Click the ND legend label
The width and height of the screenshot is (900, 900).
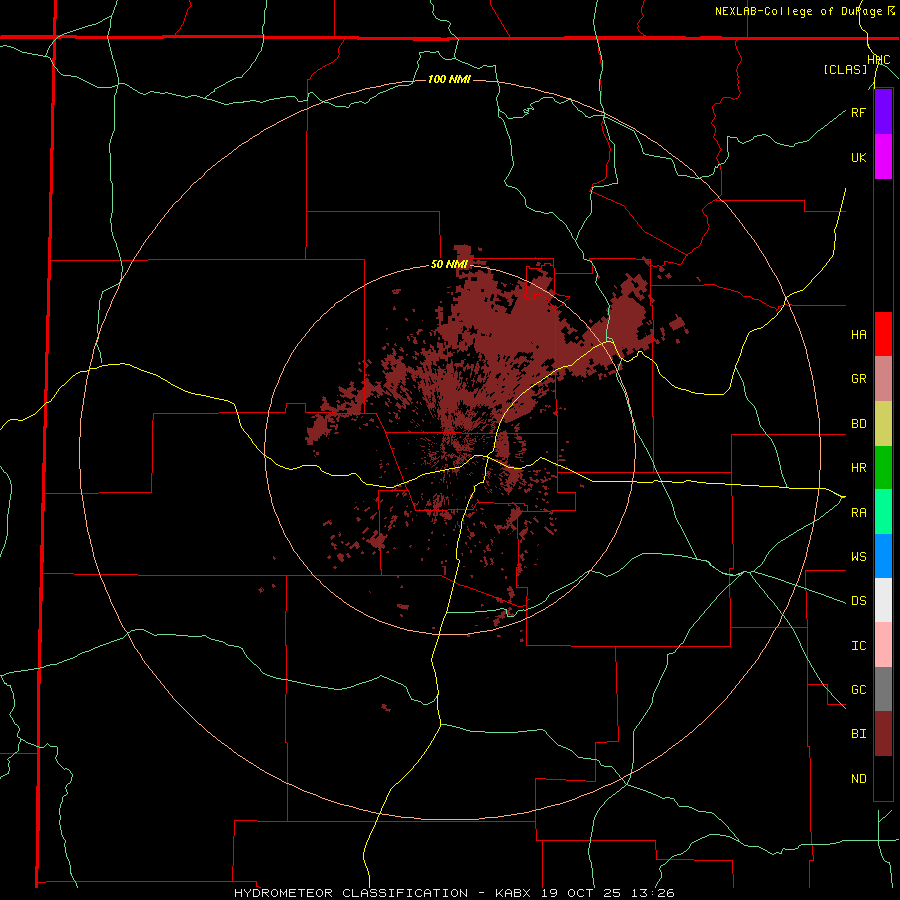[x=858, y=779]
